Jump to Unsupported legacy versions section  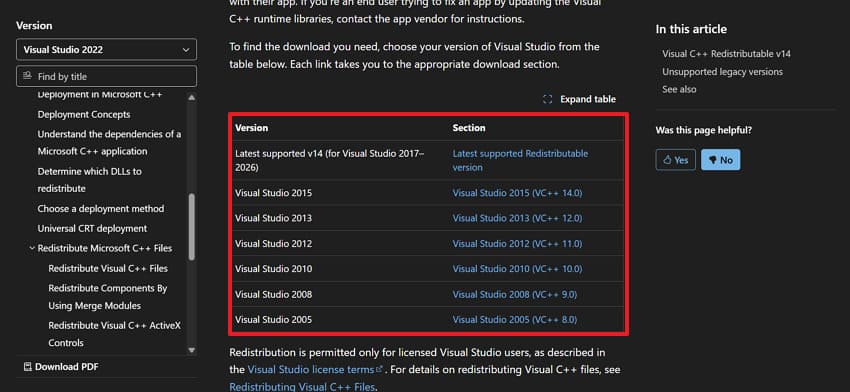tap(723, 72)
